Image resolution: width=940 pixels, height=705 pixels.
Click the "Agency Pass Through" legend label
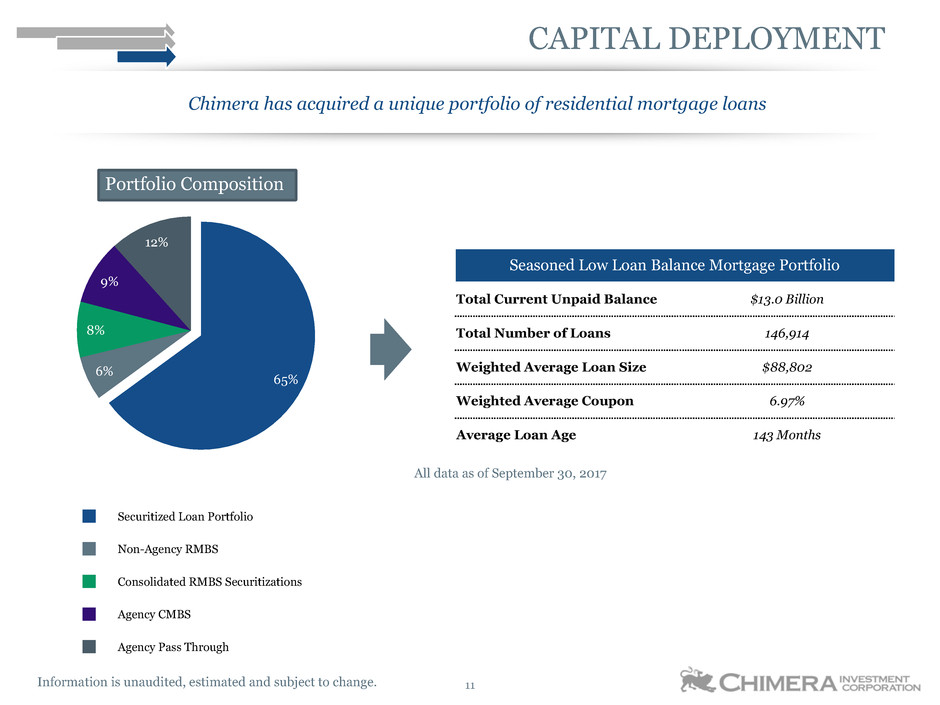coord(173,647)
